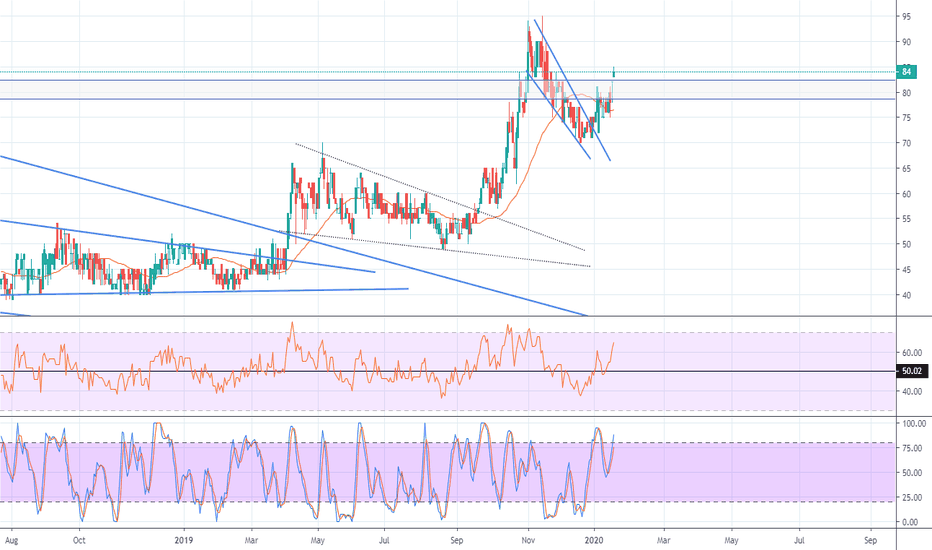The height and width of the screenshot is (550, 932).
Task: Click the Mar label right after 2019
Action: (251, 540)
